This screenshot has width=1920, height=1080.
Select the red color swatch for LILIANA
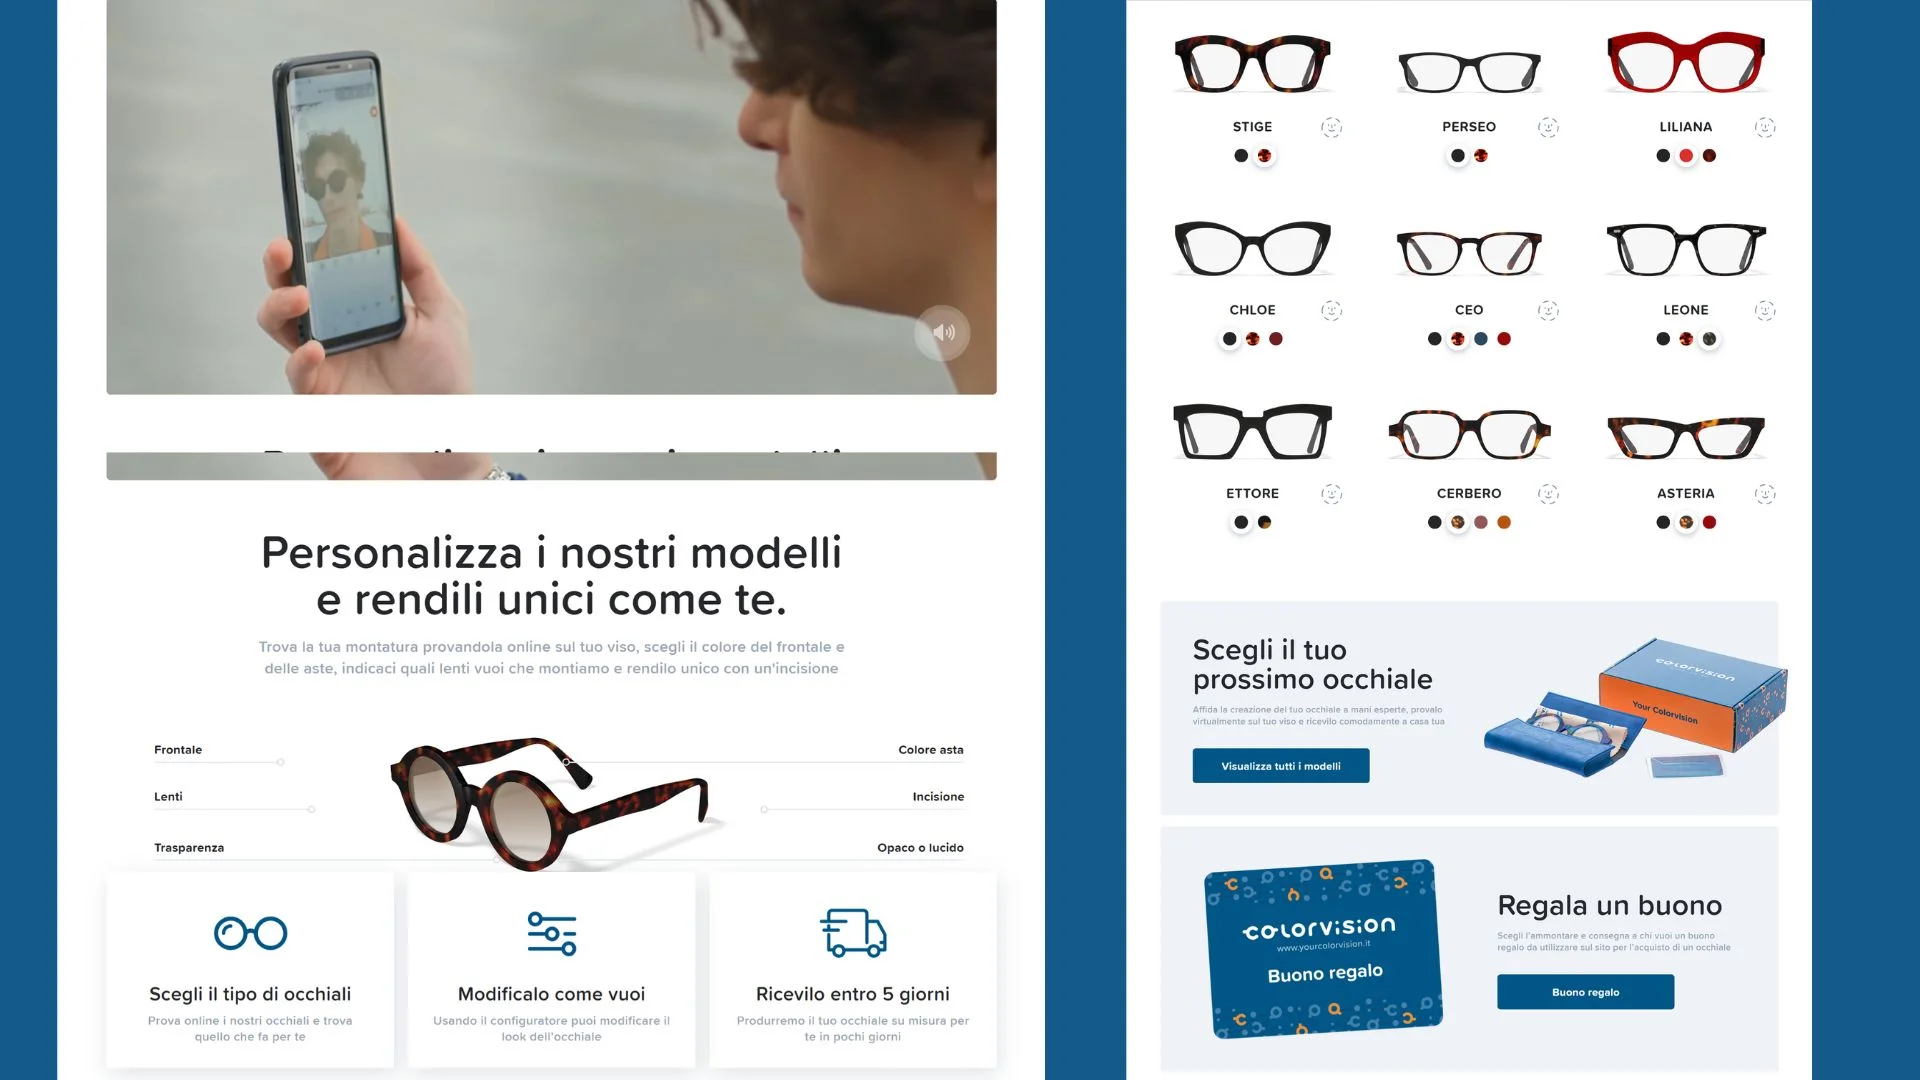point(1686,156)
